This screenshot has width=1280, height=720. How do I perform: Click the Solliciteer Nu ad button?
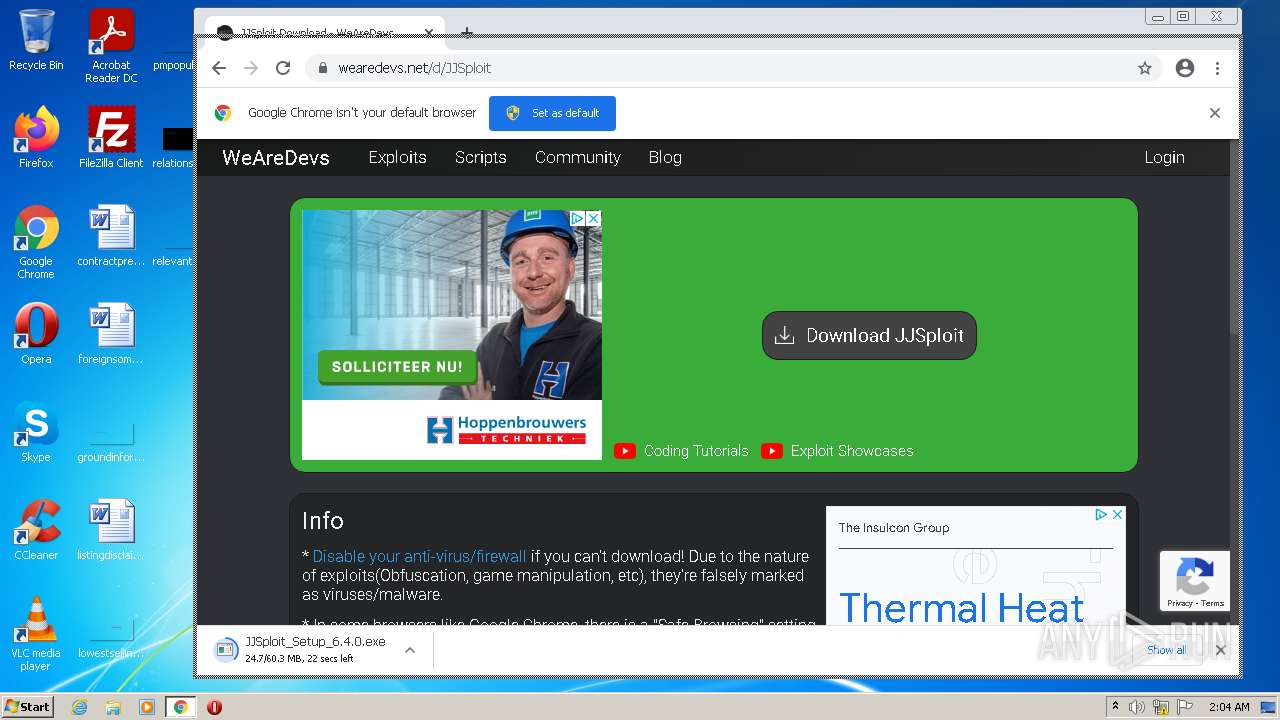396,367
